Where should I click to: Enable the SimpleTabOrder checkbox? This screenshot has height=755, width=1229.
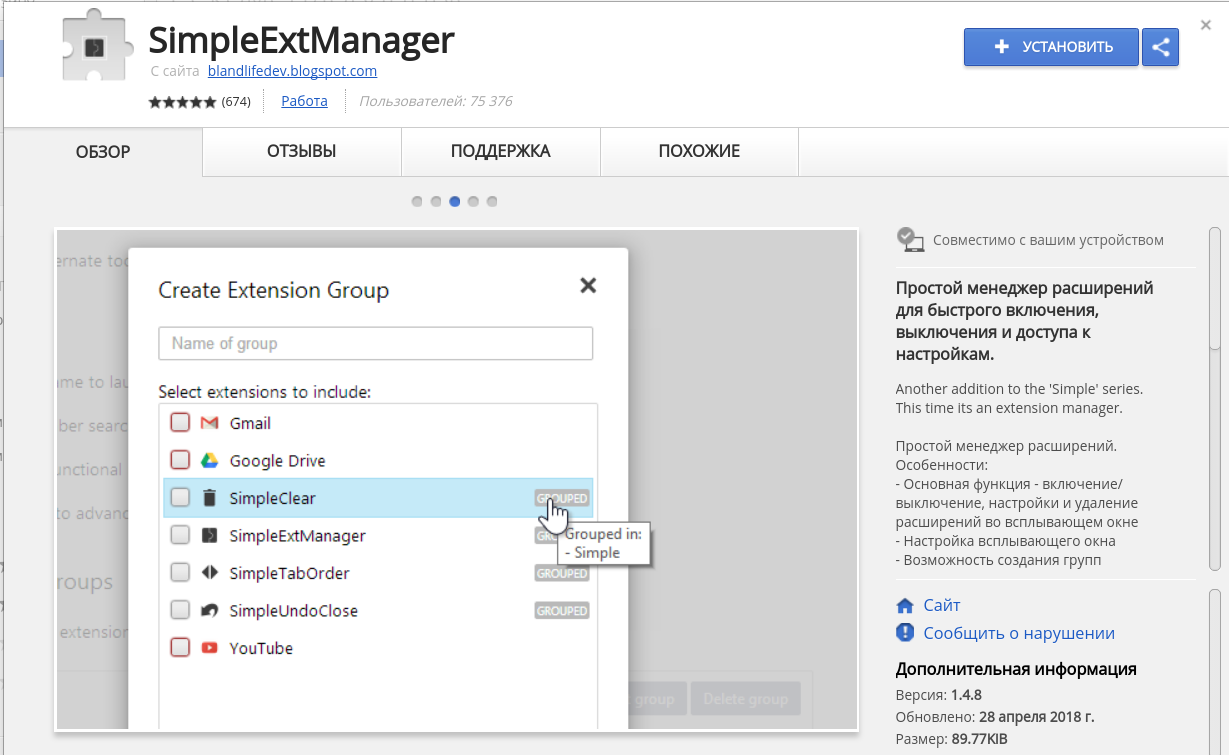(x=180, y=573)
